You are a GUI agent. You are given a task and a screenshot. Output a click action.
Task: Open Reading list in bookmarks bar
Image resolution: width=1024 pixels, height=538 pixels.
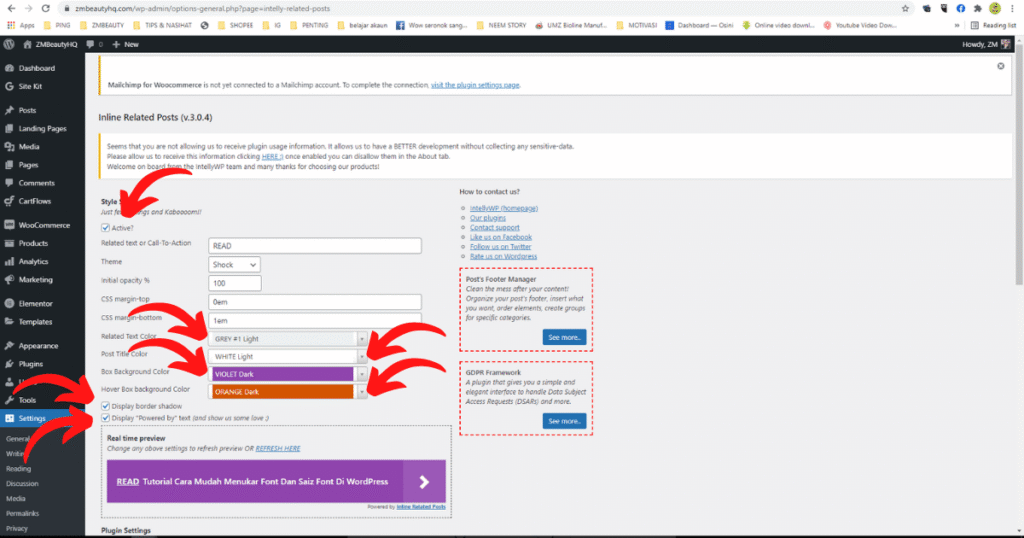pos(993,25)
